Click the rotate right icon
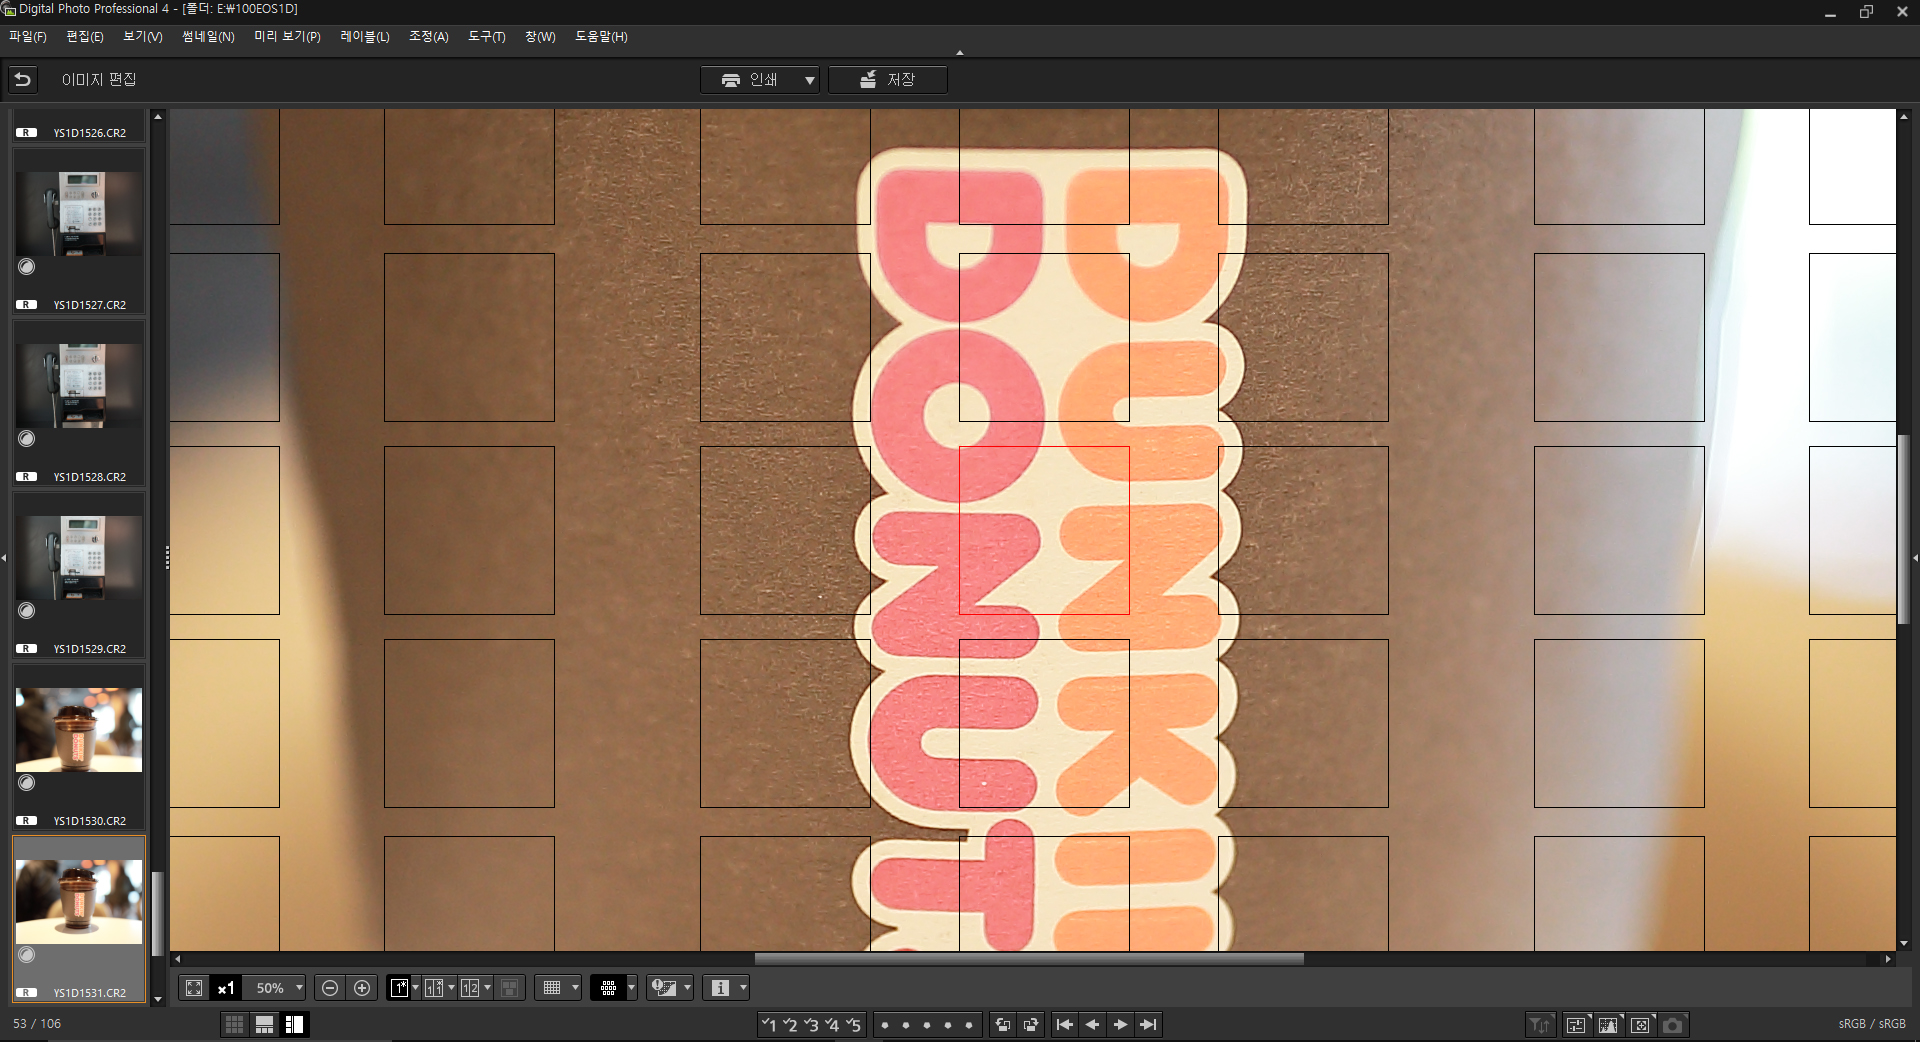1920x1042 pixels. pyautogui.click(x=1031, y=1024)
